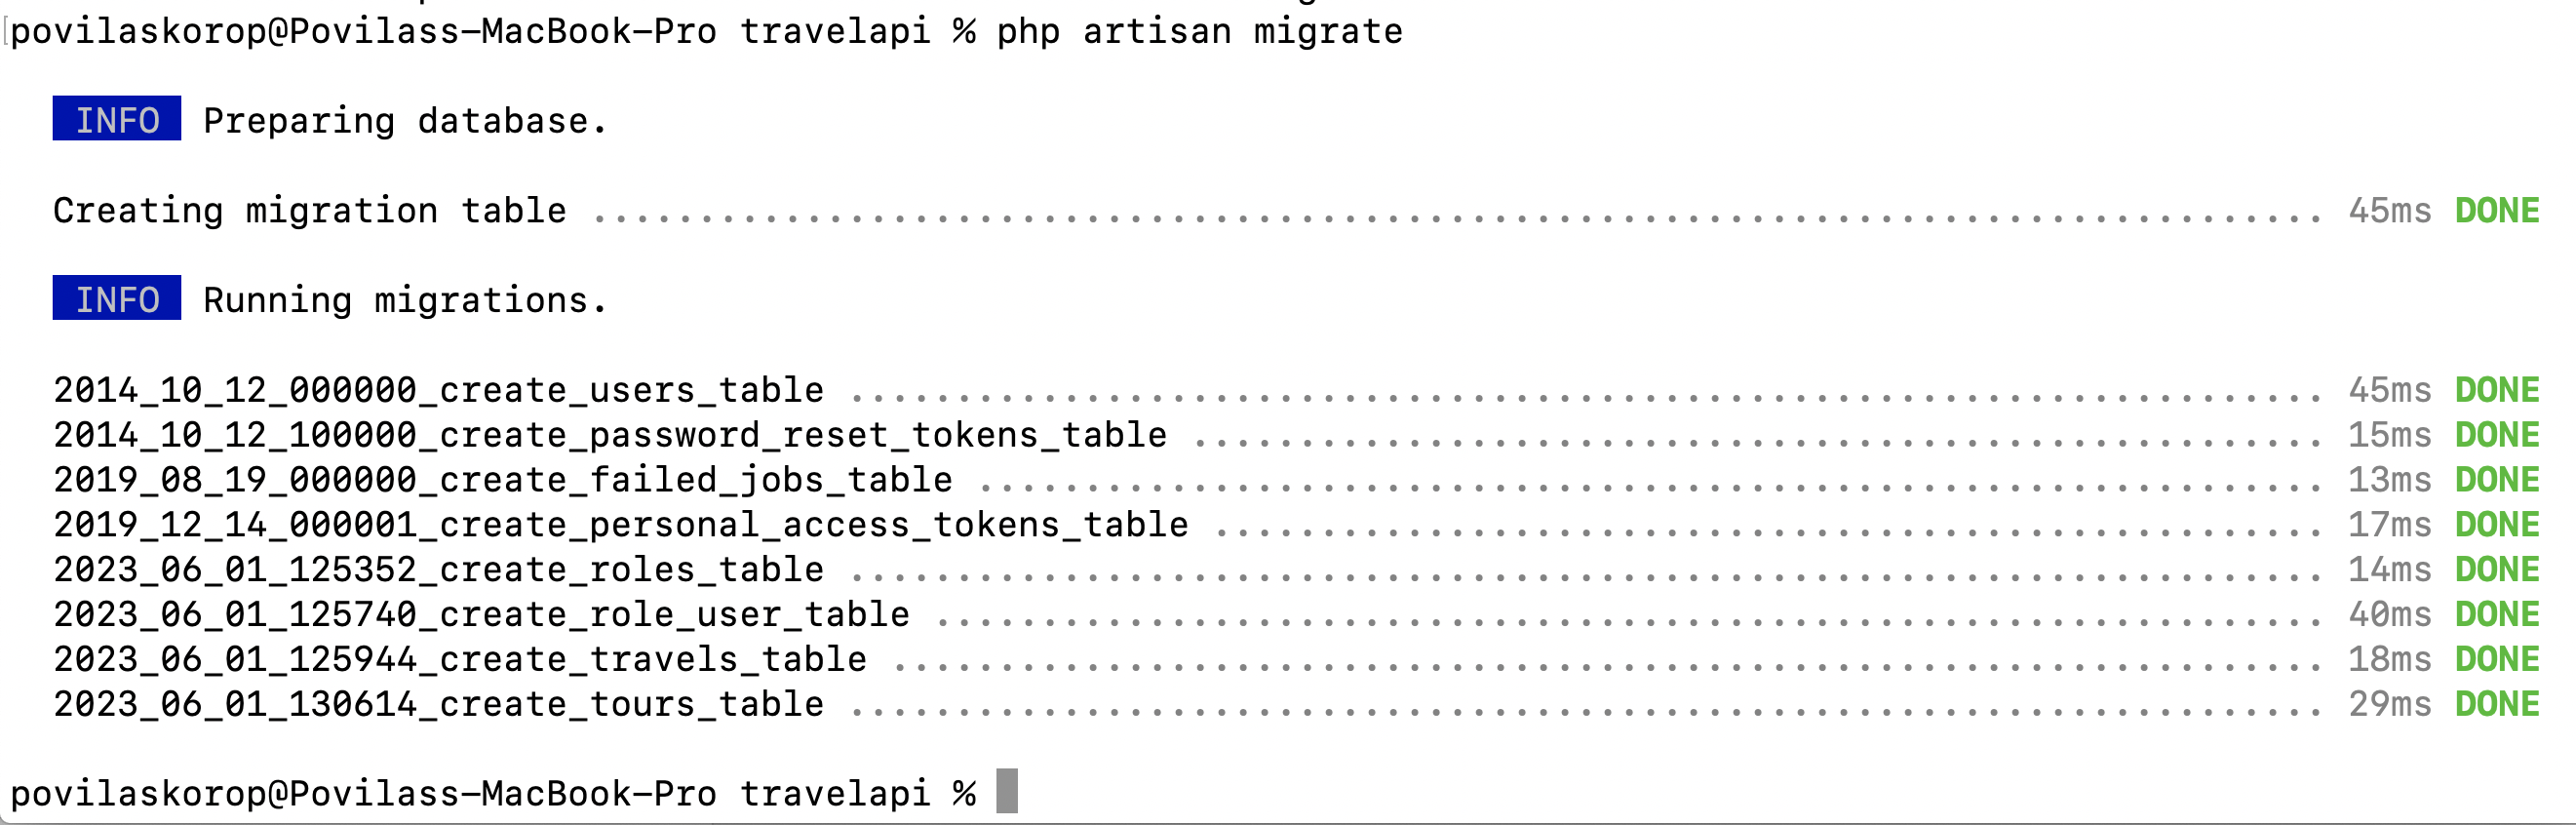Screen dimensions: 2576x825
Task: Click DONE status for create_tours_table
Action: click(2496, 705)
